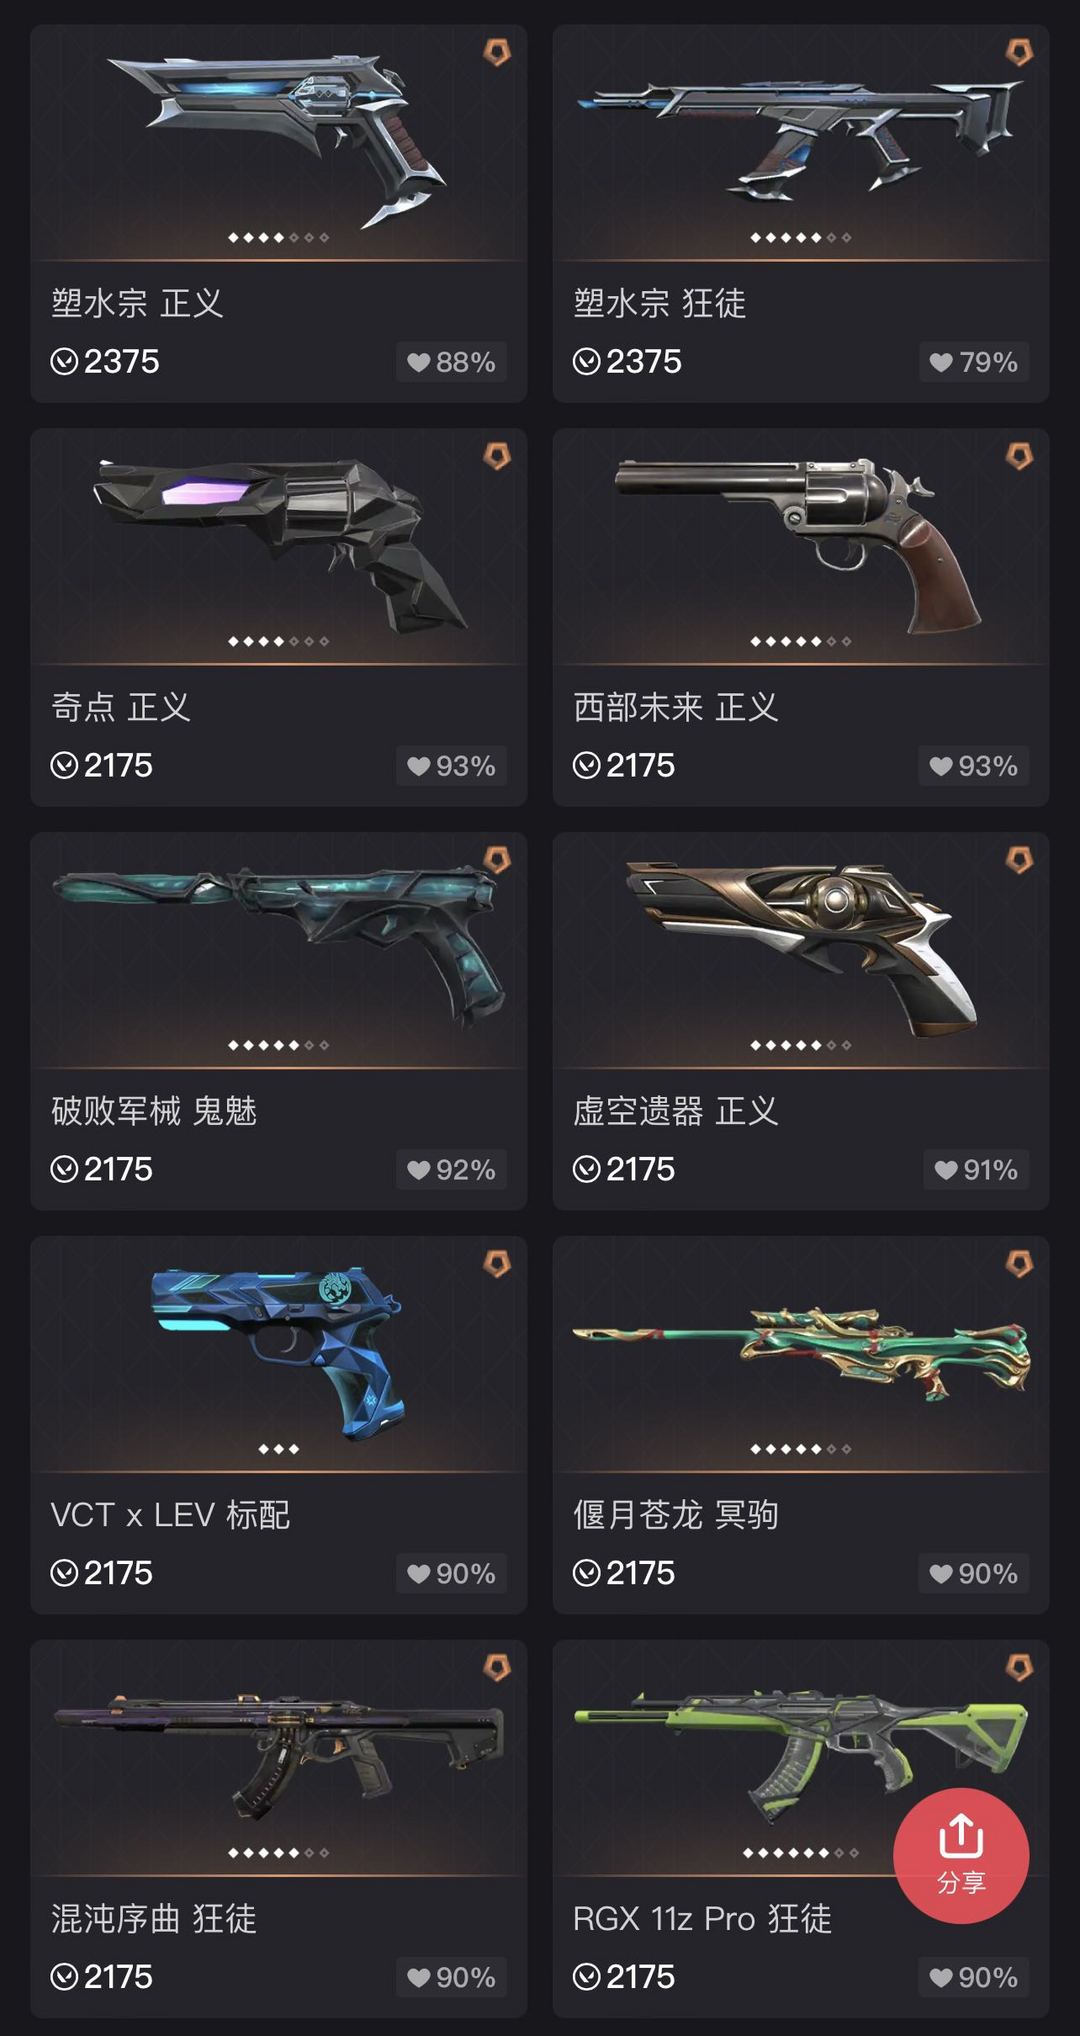This screenshot has height=2036, width=1080.
Task: Click tier badge icon on 西部未来 正义 card
Action: point(1019,456)
